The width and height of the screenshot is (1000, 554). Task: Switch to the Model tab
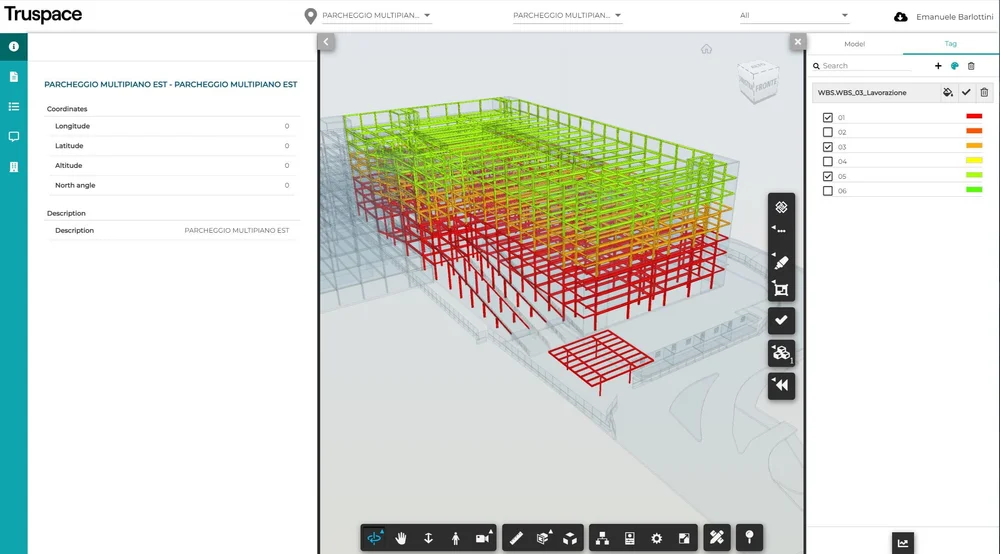point(855,44)
